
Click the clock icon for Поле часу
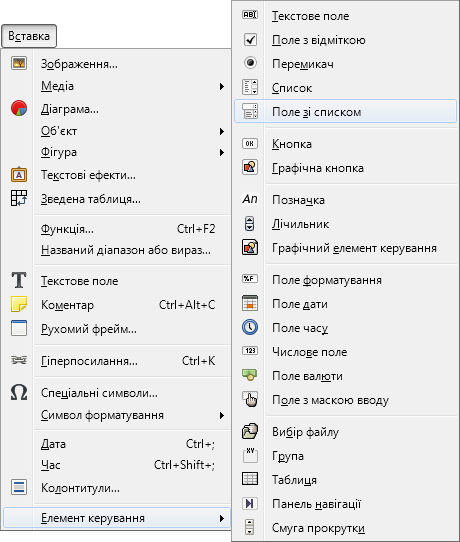point(250,327)
